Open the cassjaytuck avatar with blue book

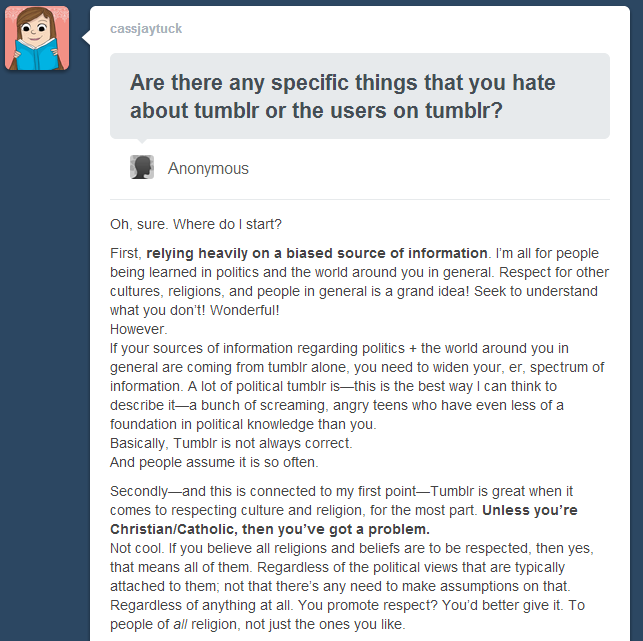tap(37, 38)
